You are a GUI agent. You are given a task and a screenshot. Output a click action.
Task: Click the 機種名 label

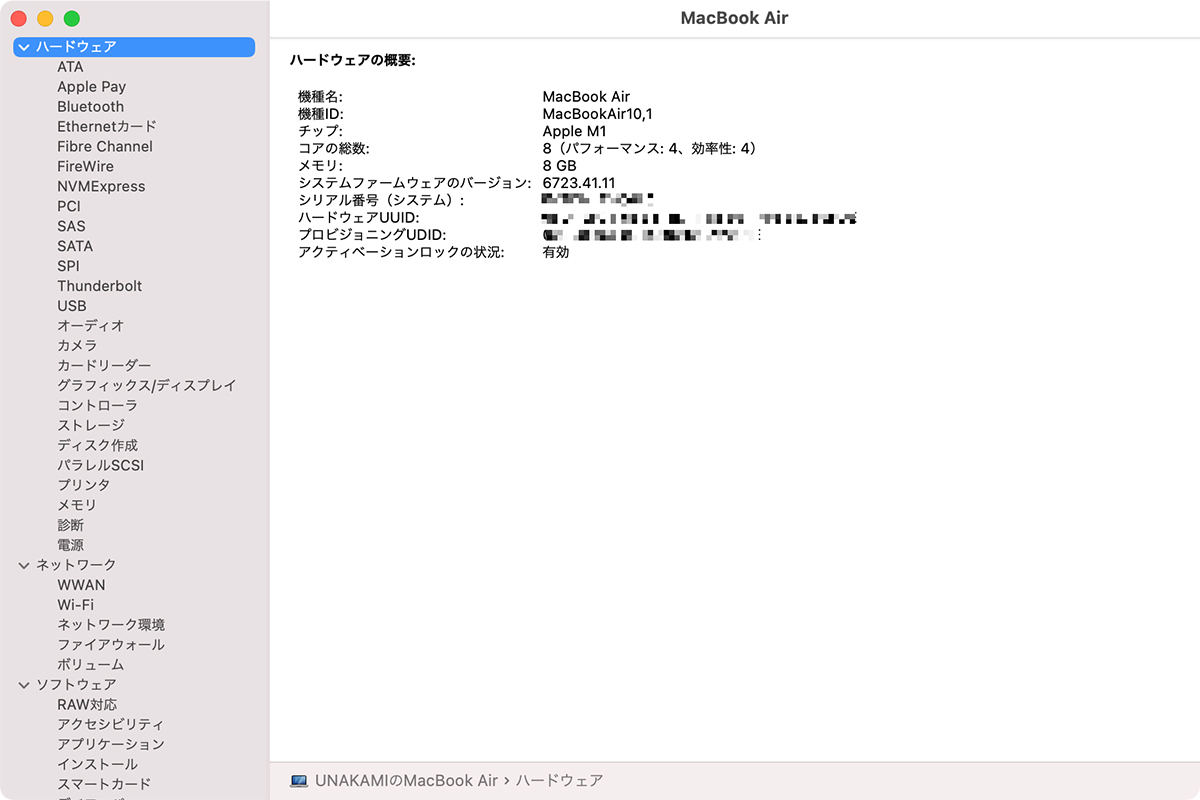320,97
